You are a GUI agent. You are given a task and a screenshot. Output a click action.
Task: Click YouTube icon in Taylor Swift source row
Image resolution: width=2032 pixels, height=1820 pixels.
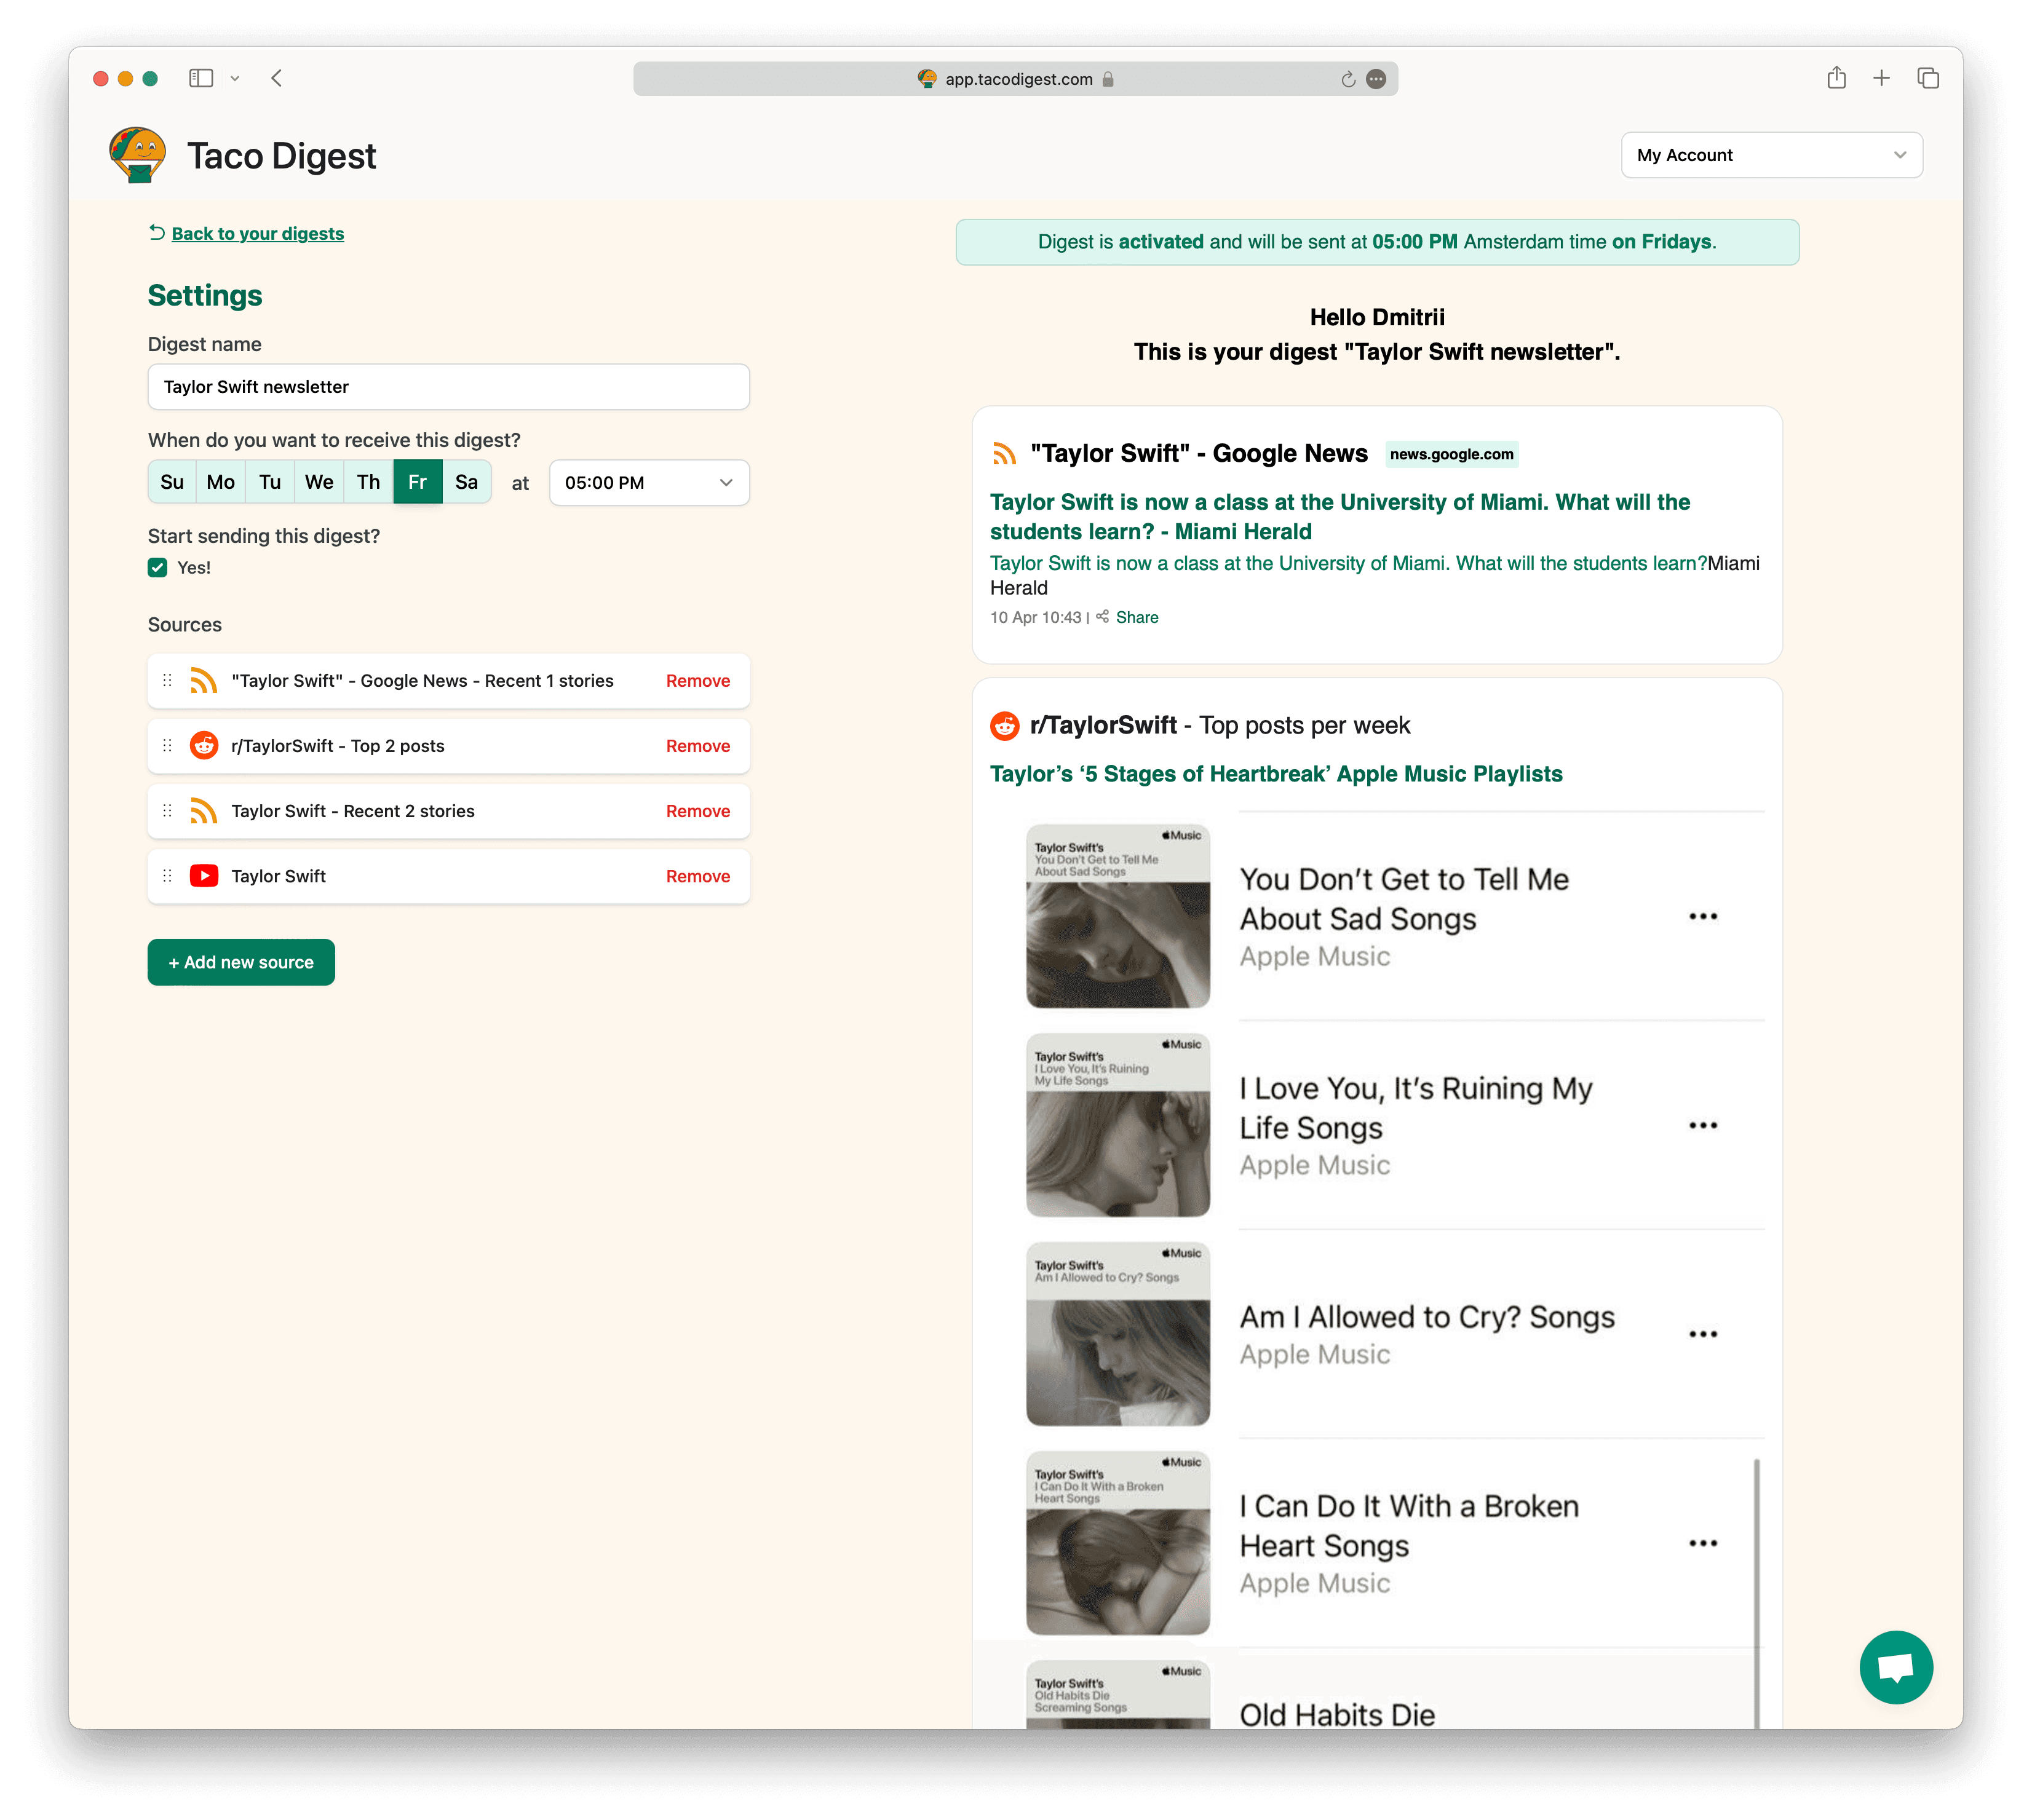(204, 876)
